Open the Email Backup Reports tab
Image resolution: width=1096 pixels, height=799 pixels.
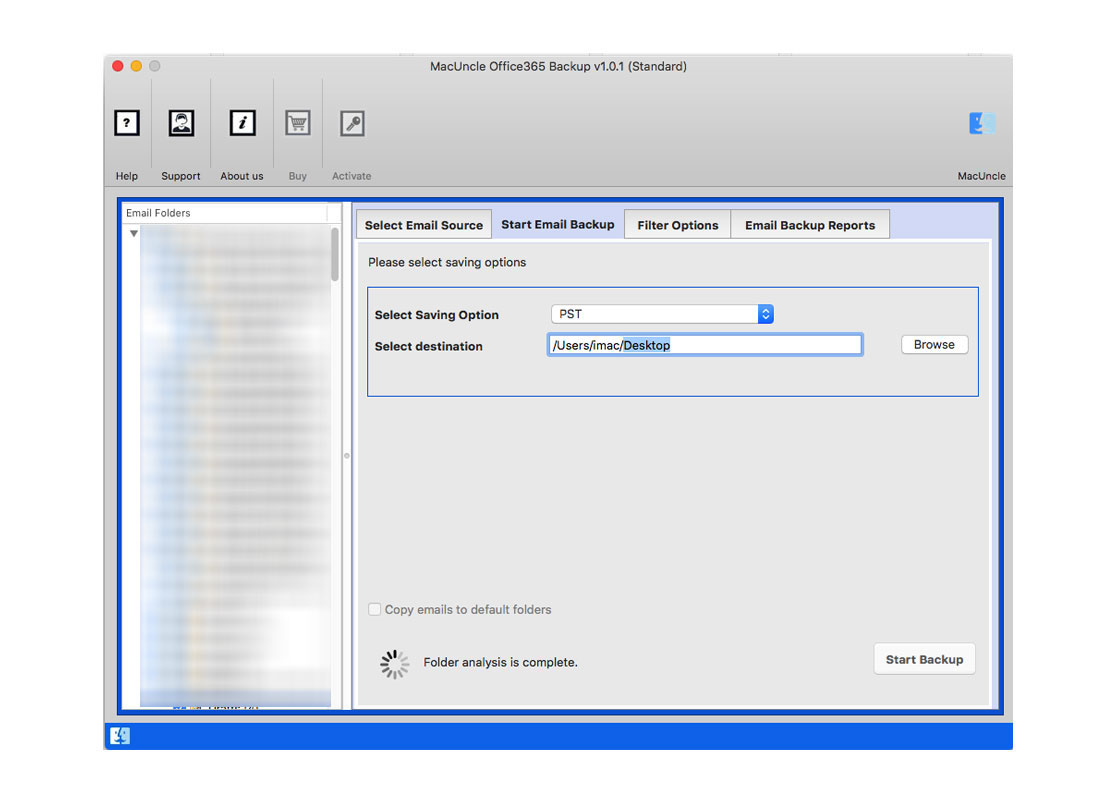[x=810, y=224]
